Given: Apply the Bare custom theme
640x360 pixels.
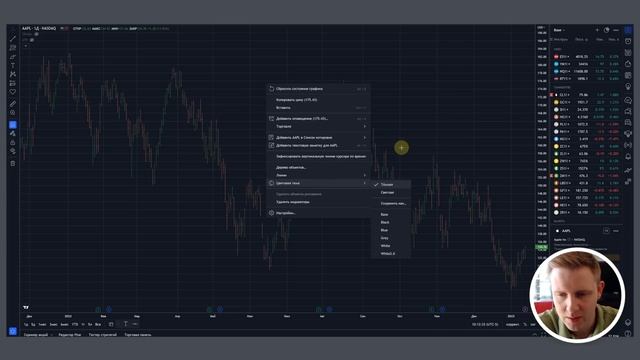Looking at the screenshot, I should pos(391,214).
